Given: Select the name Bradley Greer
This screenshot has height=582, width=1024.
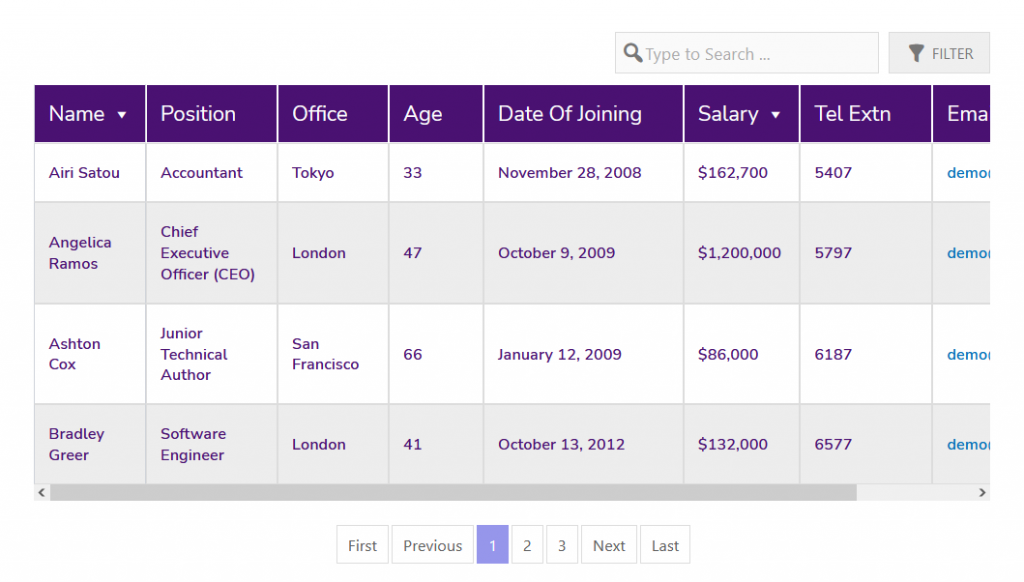Looking at the screenshot, I should pyautogui.click(x=76, y=444).
